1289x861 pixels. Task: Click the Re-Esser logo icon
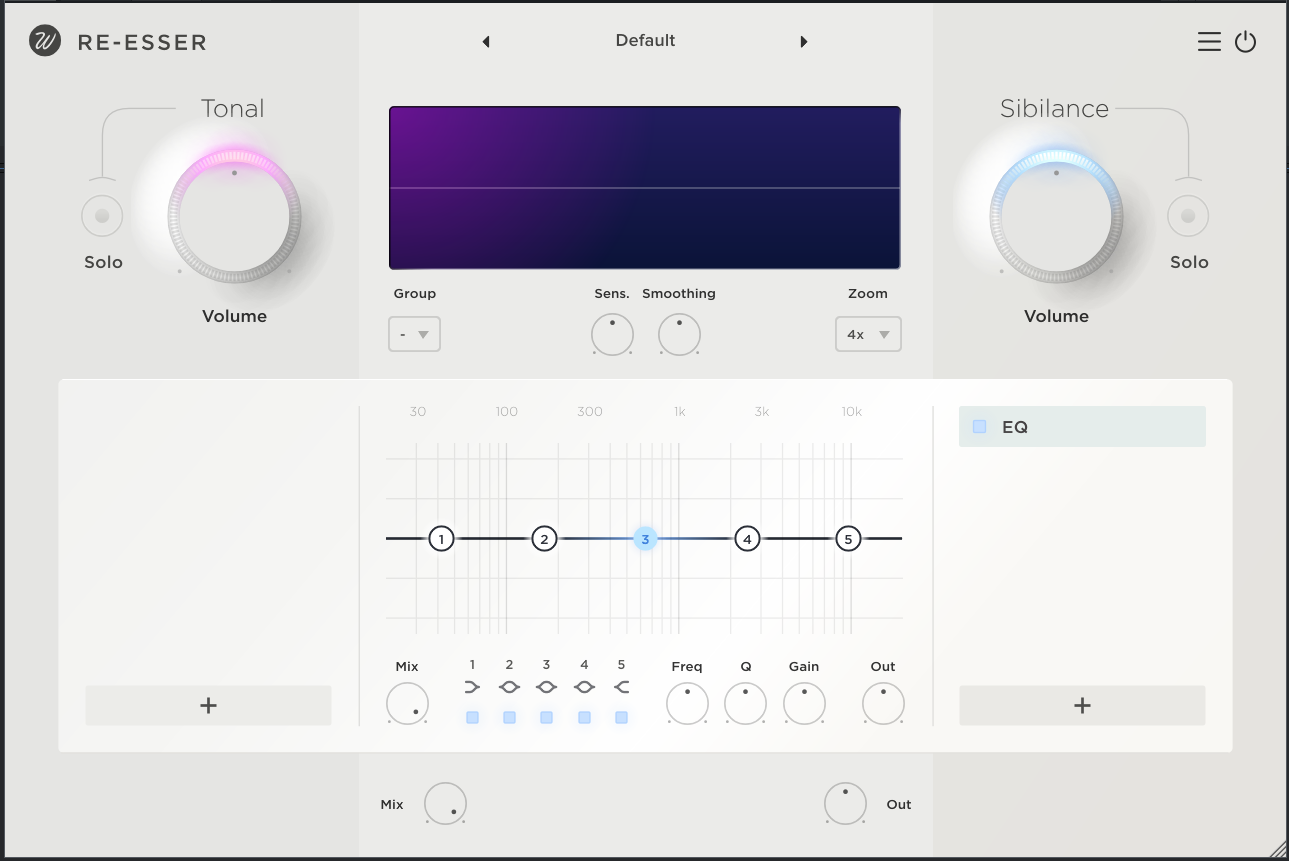coord(45,41)
